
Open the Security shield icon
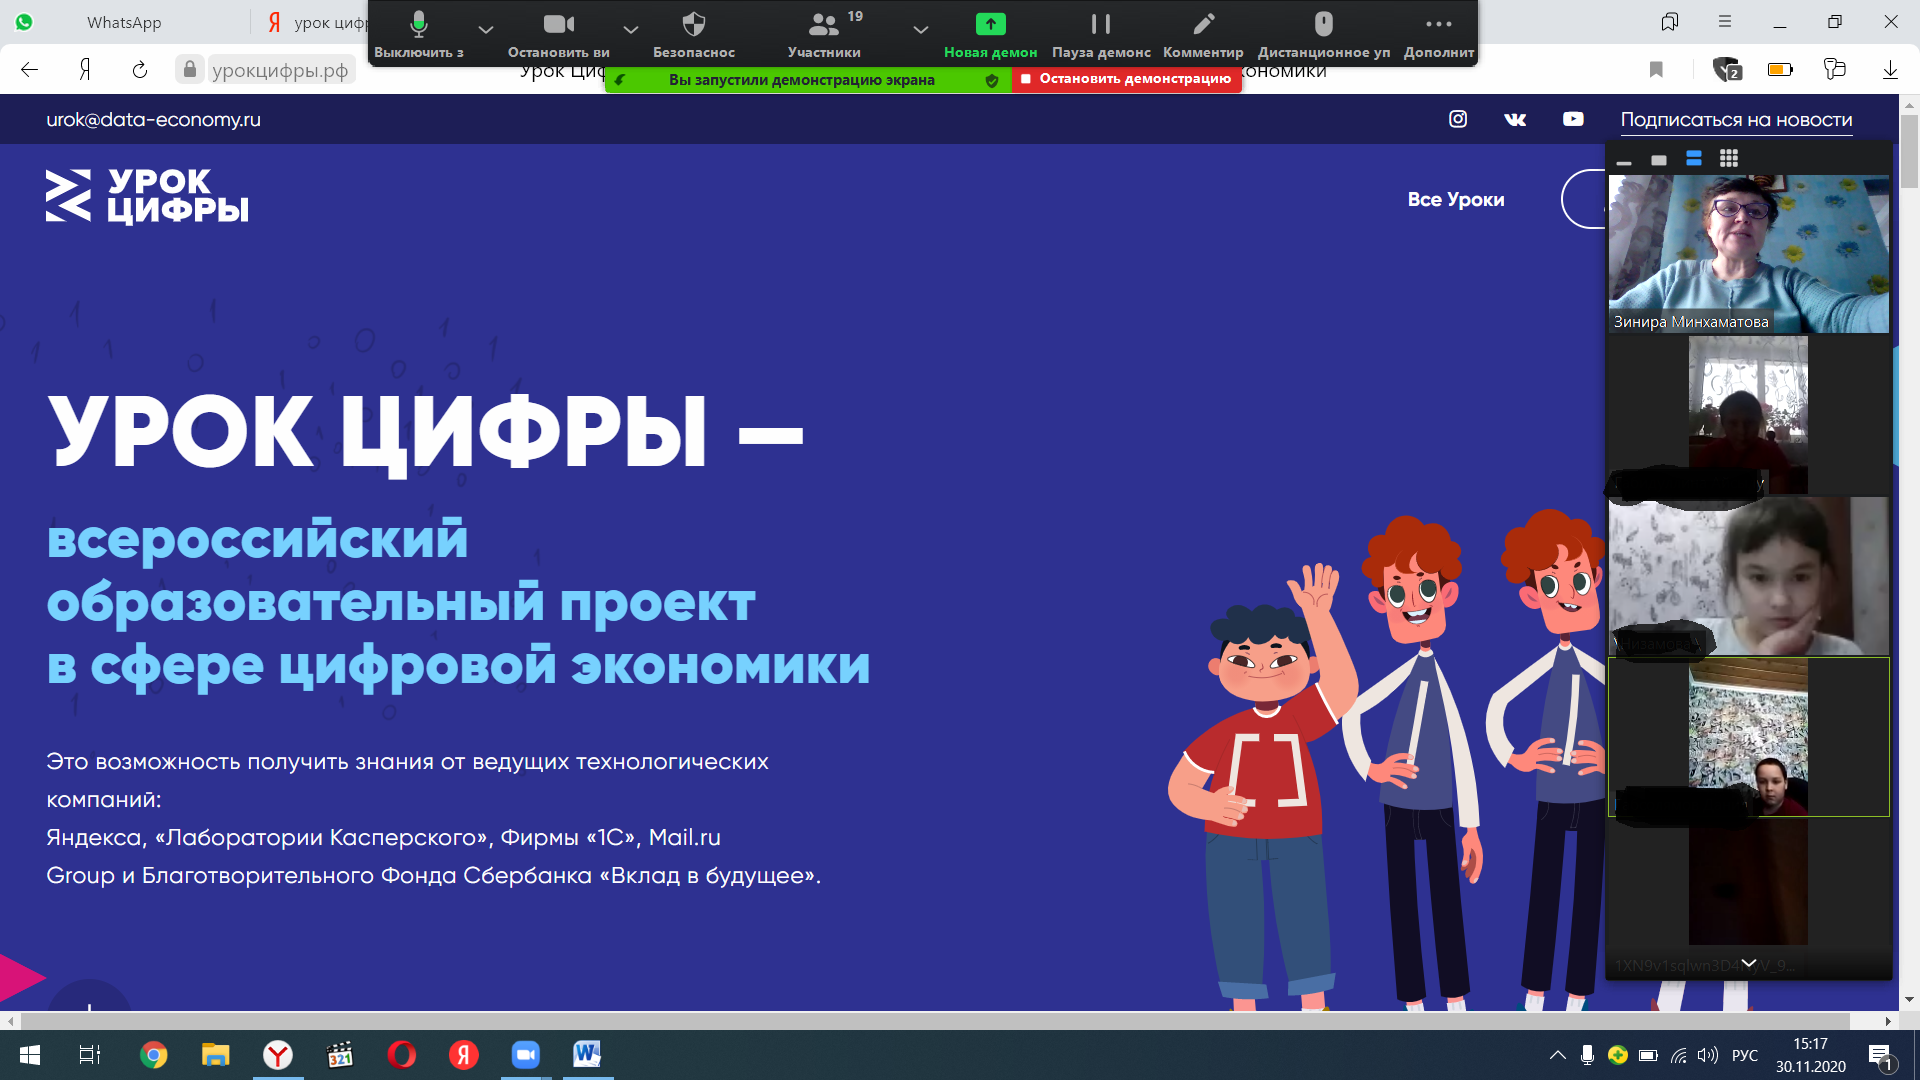pos(693,25)
